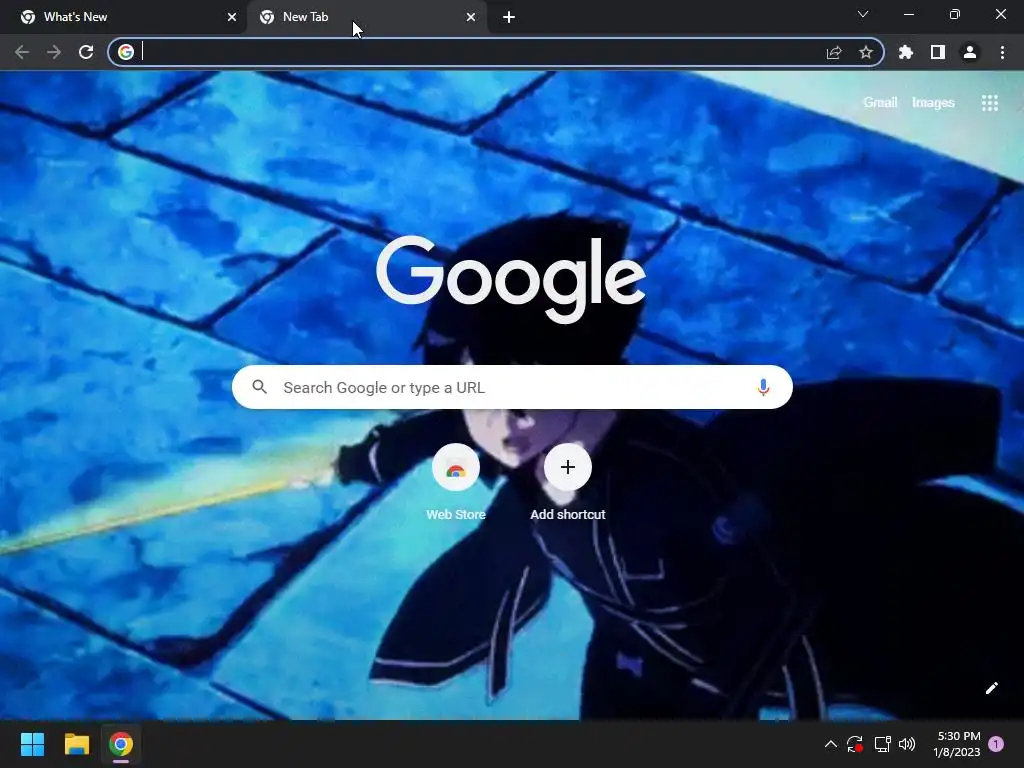
Task: Click the Google icon in address bar
Action: click(126, 52)
